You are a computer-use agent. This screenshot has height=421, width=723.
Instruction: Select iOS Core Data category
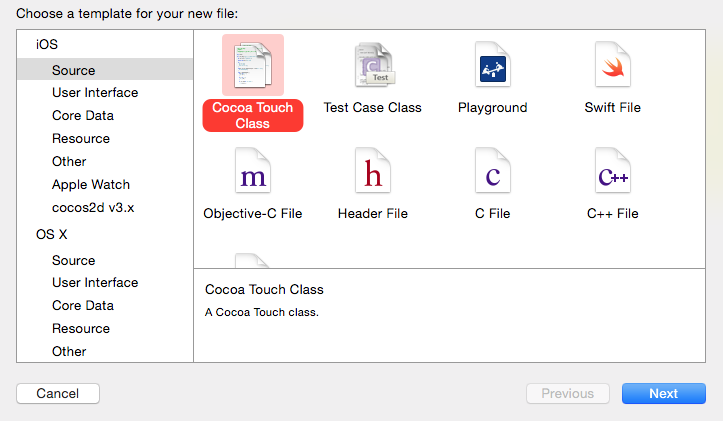(x=83, y=116)
